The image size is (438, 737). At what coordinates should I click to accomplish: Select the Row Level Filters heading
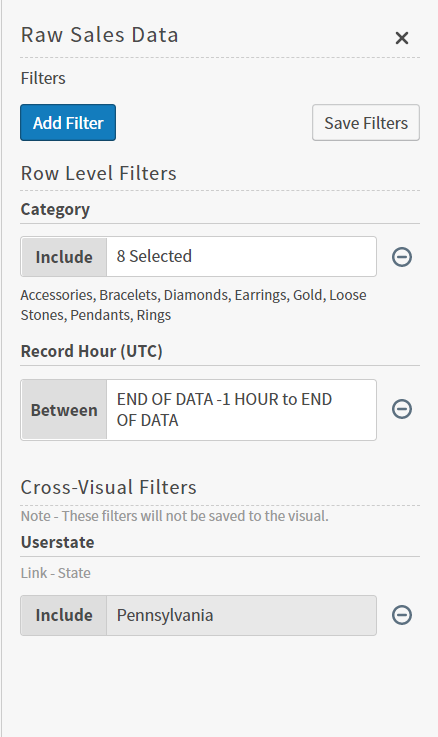[99, 173]
